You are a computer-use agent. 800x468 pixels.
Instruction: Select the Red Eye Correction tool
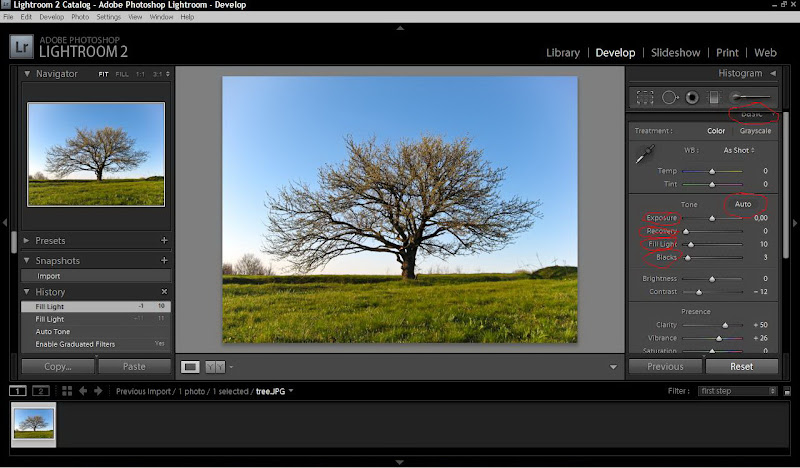point(691,98)
